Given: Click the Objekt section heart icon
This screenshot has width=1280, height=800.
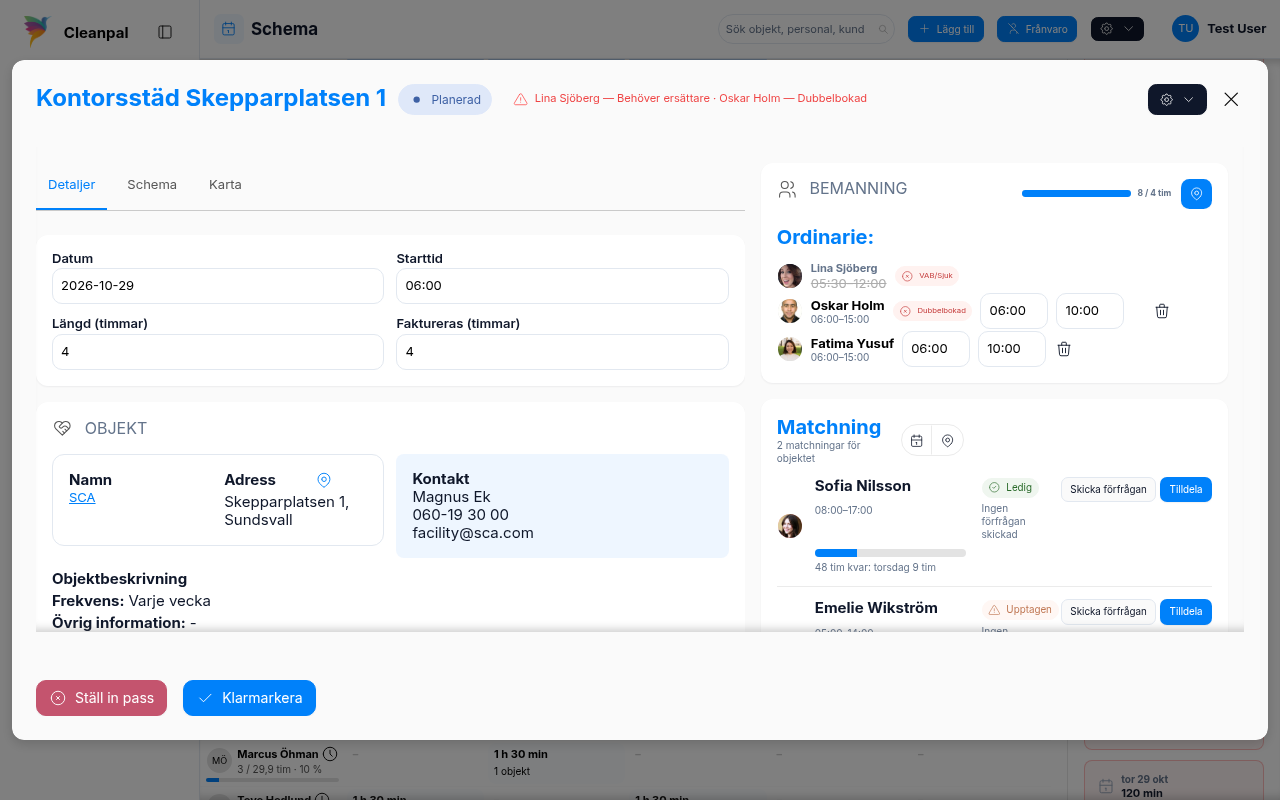Looking at the screenshot, I should (x=62, y=428).
